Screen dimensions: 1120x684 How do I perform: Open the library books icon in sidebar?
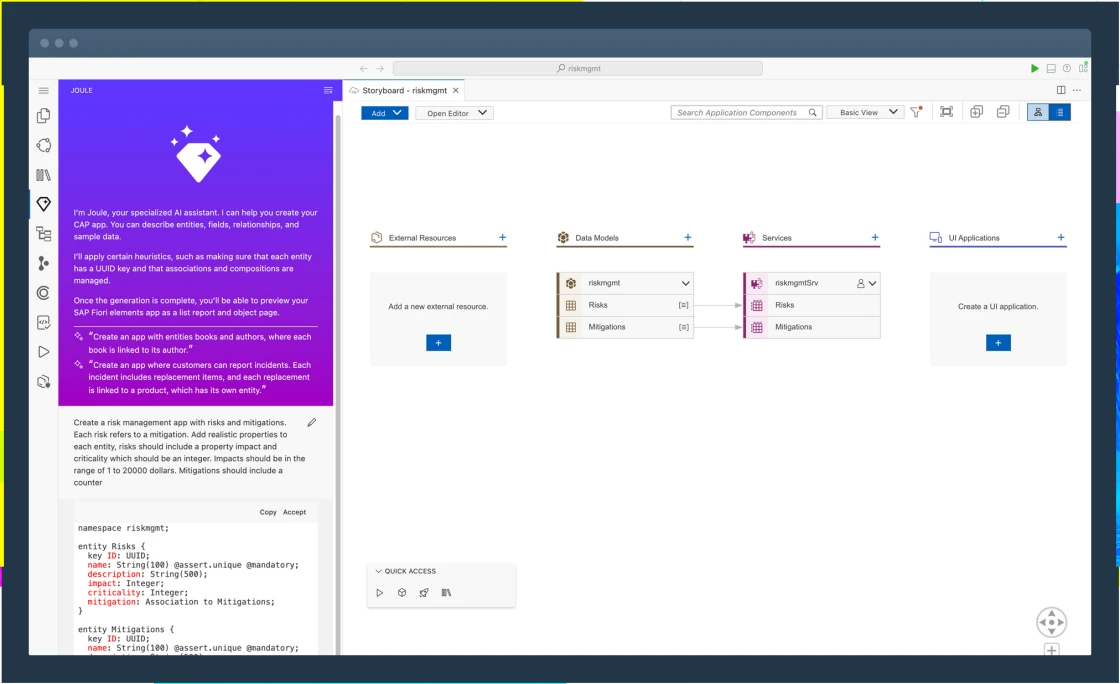tap(44, 175)
